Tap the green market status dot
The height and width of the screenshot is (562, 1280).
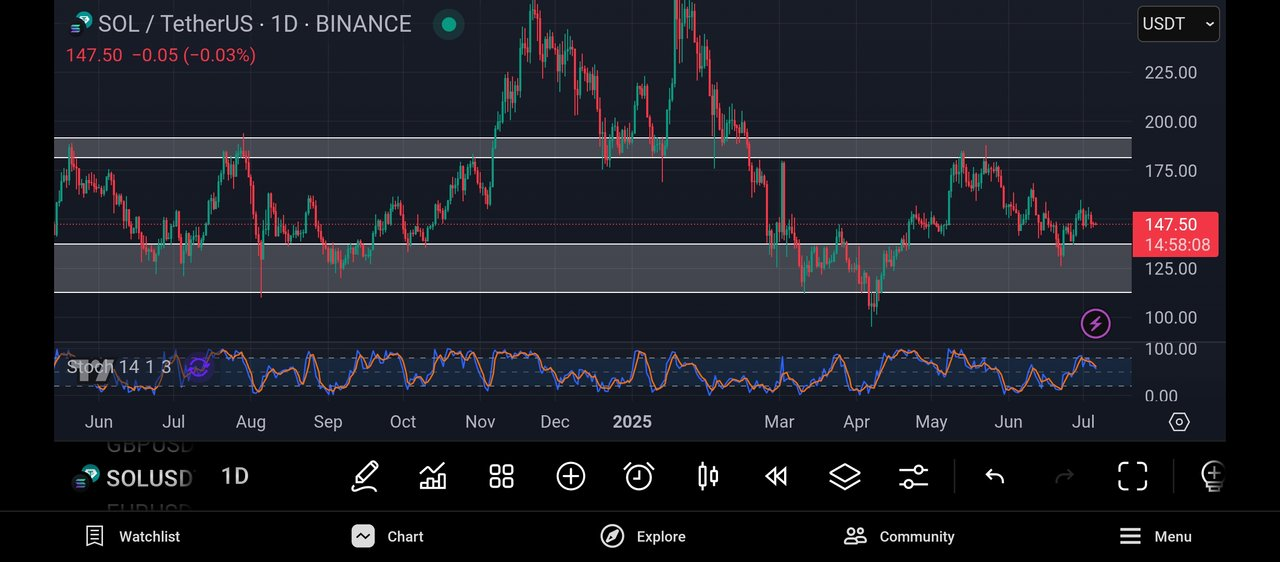point(448,24)
